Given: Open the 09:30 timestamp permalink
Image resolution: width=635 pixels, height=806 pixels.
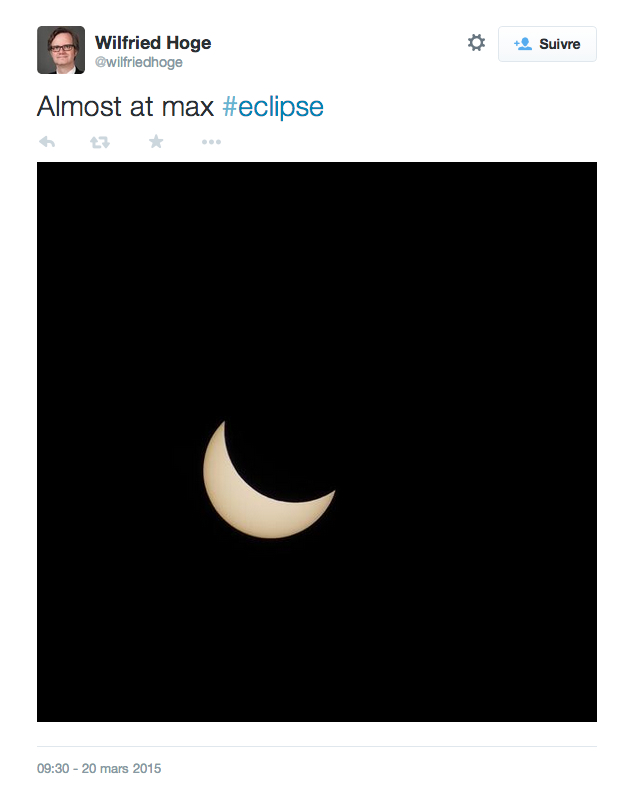Looking at the screenshot, I should click(53, 768).
